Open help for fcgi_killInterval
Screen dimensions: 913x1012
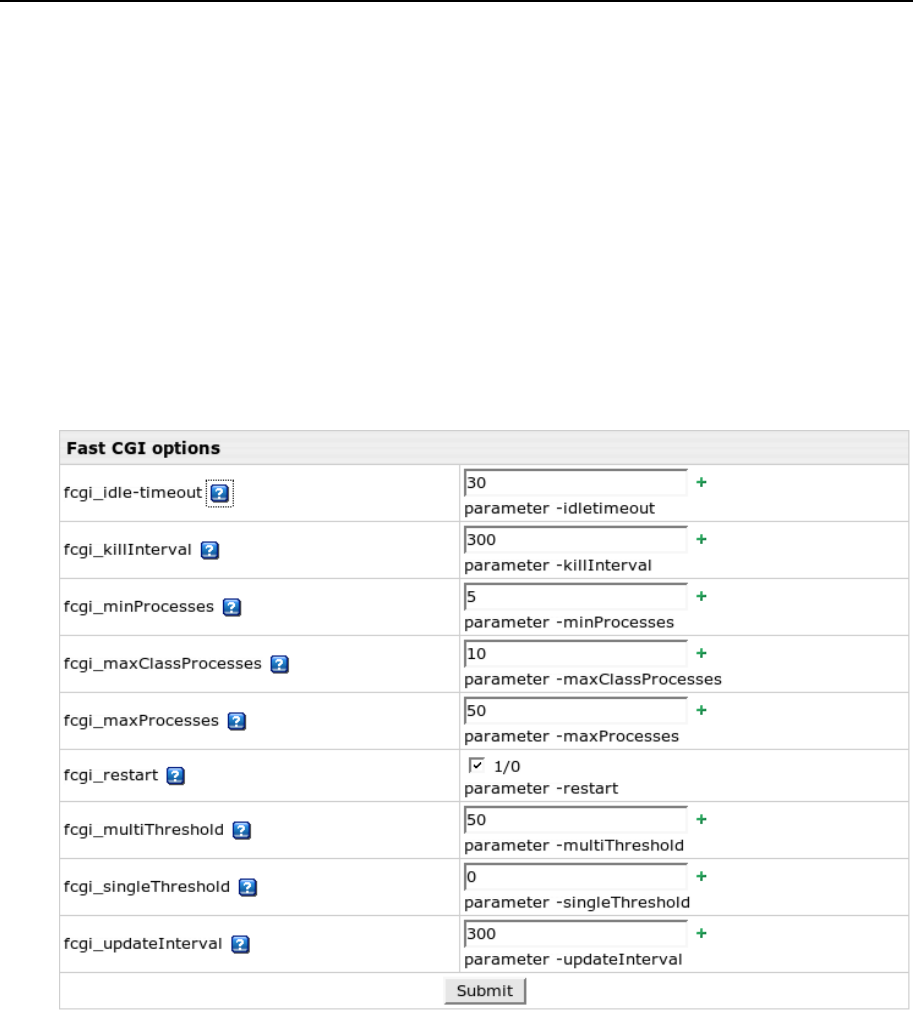click(209, 550)
